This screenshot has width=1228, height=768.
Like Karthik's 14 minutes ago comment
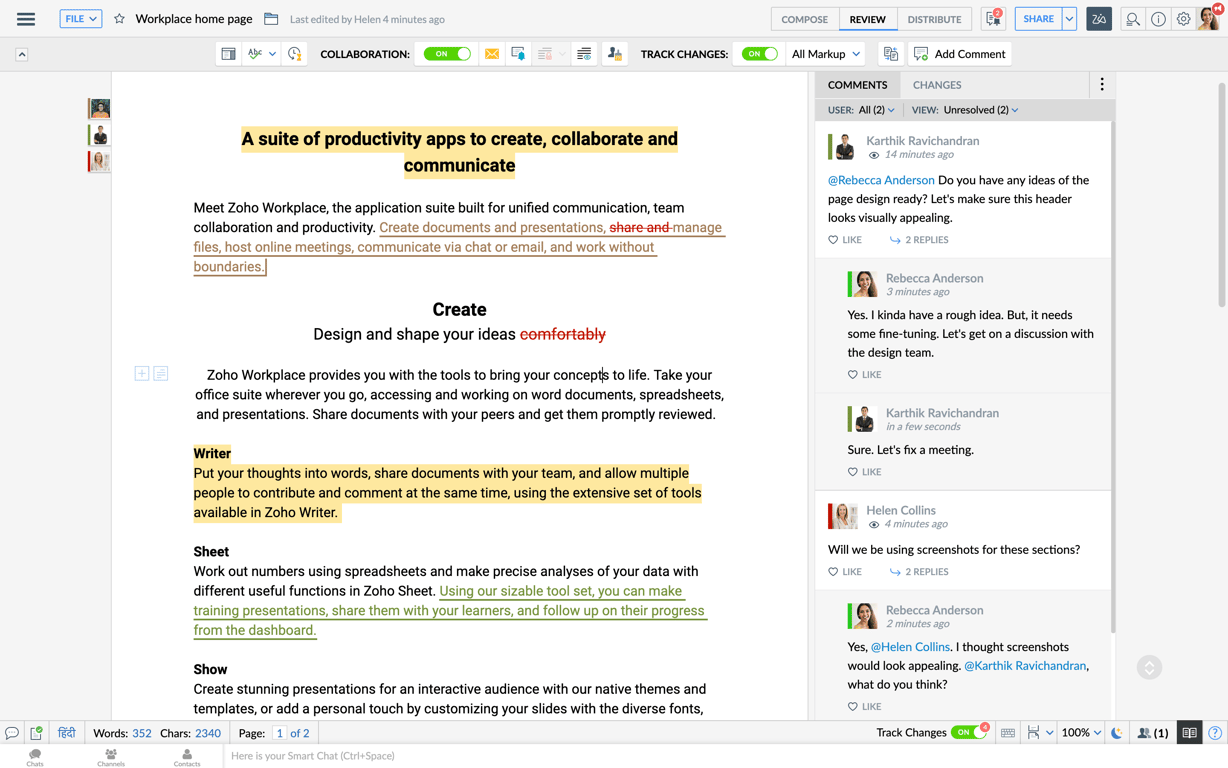pyautogui.click(x=845, y=240)
